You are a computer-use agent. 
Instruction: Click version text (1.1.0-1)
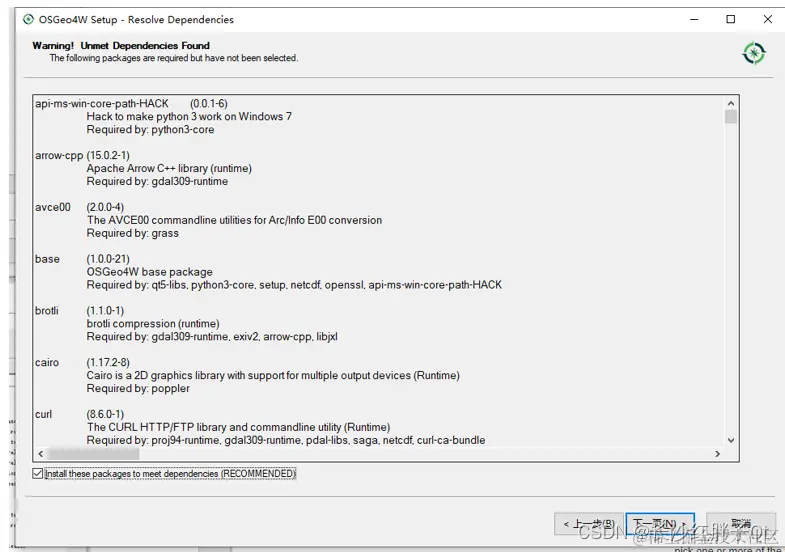105,311
